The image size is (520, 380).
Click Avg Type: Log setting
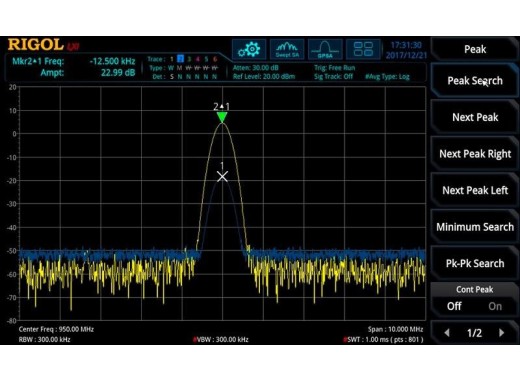pyautogui.click(x=387, y=77)
